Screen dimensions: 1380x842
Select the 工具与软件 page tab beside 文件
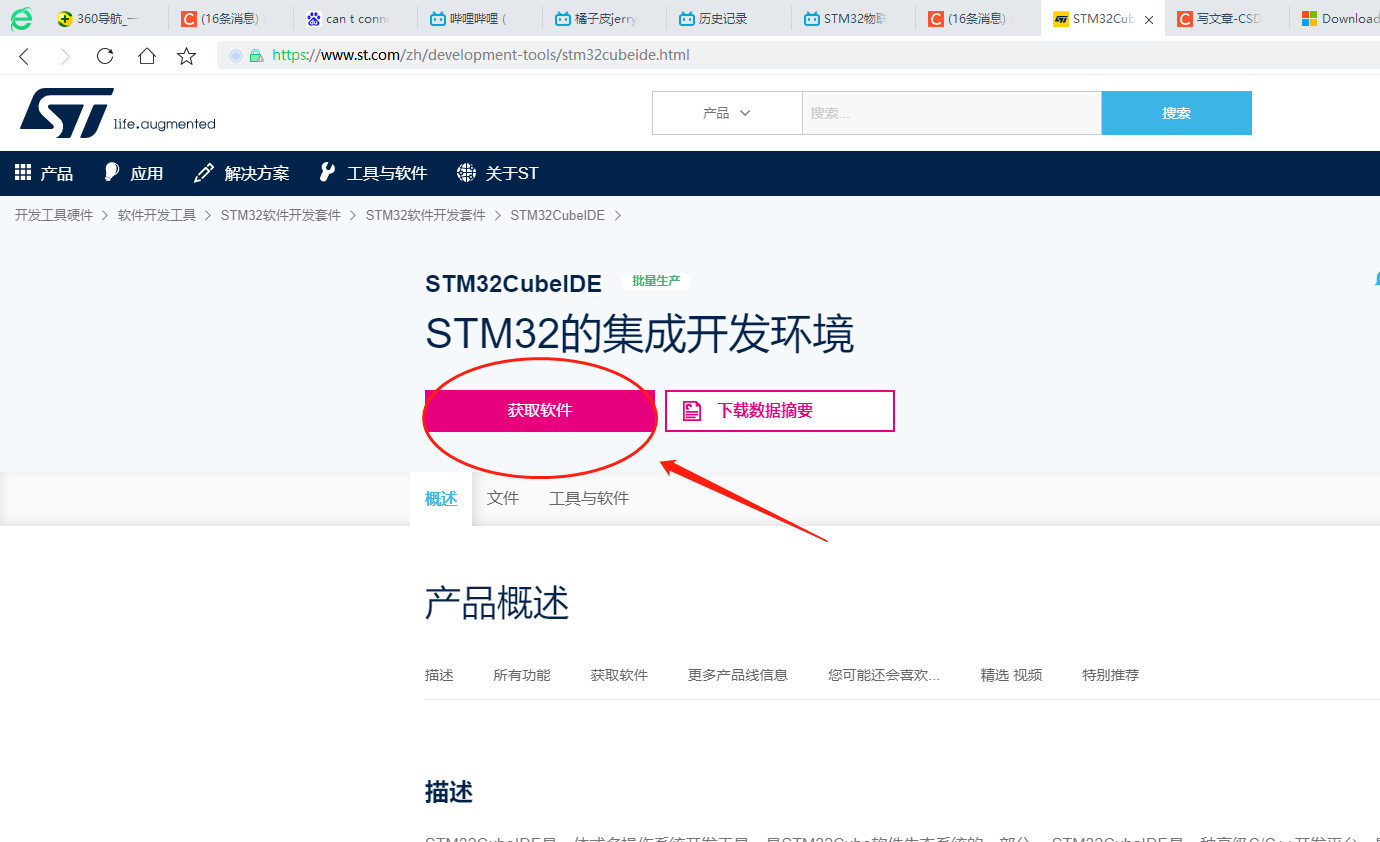click(x=589, y=498)
